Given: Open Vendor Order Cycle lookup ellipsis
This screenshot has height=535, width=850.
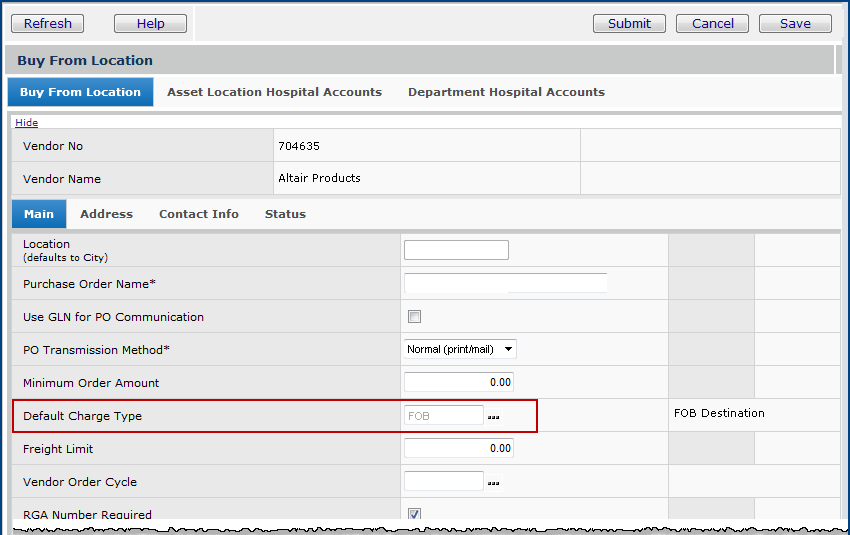Looking at the screenshot, I should tap(493, 483).
